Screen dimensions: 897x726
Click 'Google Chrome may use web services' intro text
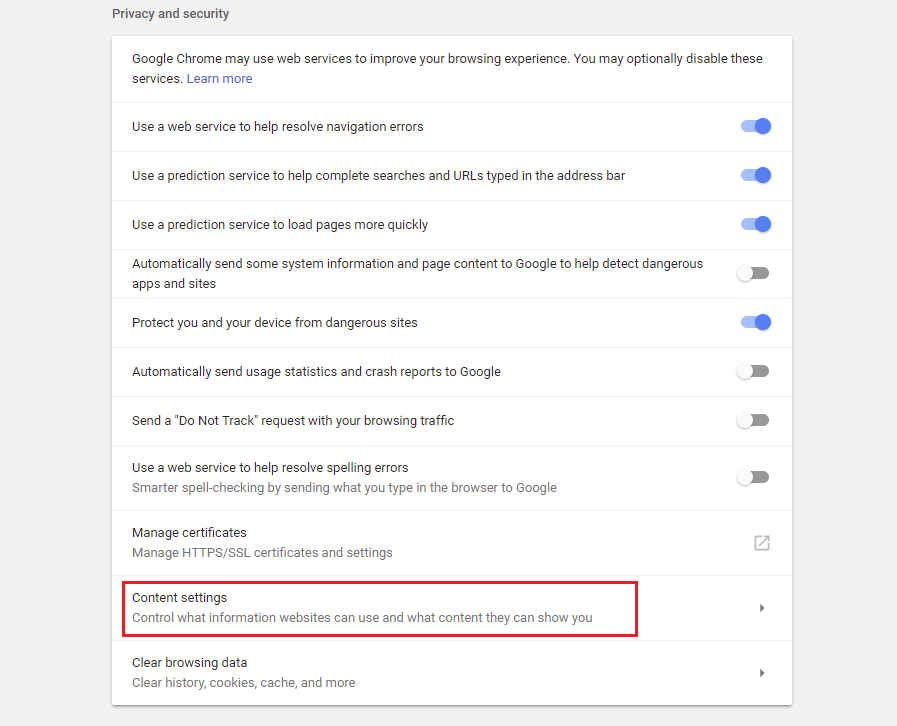[447, 68]
